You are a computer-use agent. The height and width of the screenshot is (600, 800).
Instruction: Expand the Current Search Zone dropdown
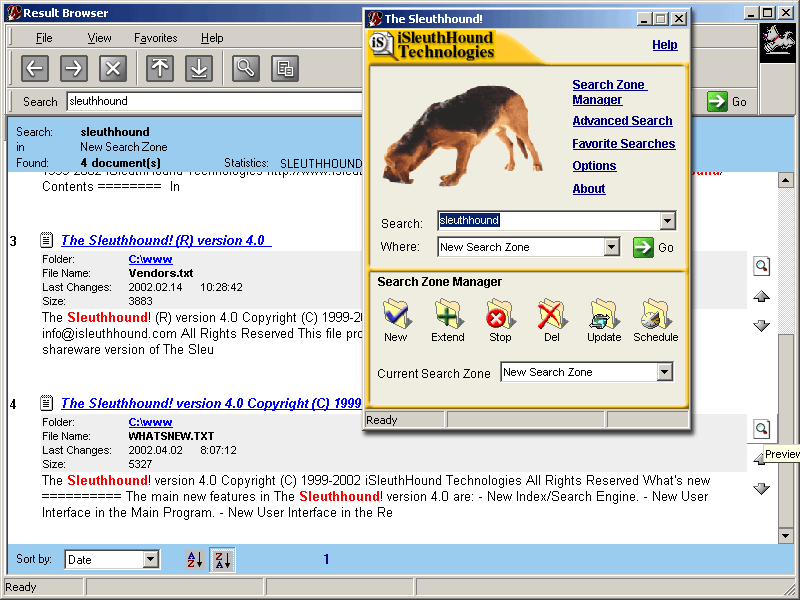664,372
